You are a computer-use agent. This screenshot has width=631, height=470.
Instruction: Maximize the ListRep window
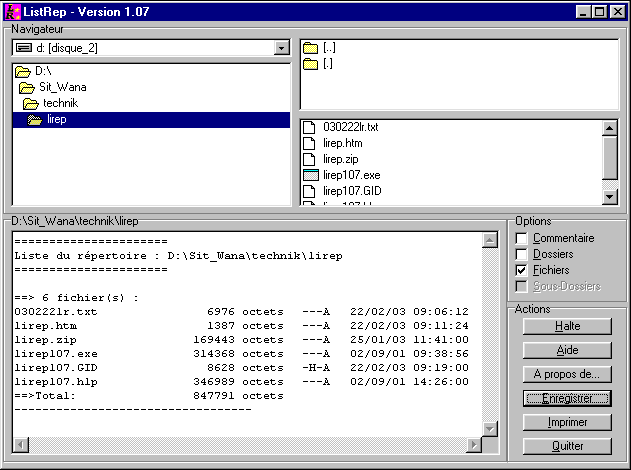(599, 12)
